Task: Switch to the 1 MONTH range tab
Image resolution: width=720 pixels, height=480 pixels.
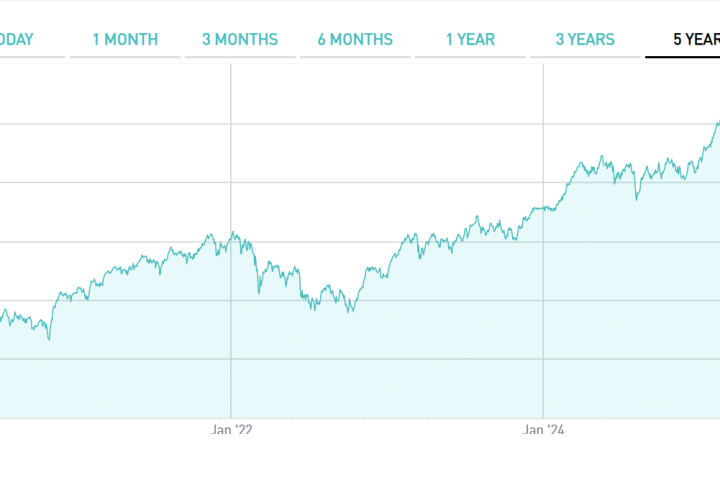Action: point(125,40)
